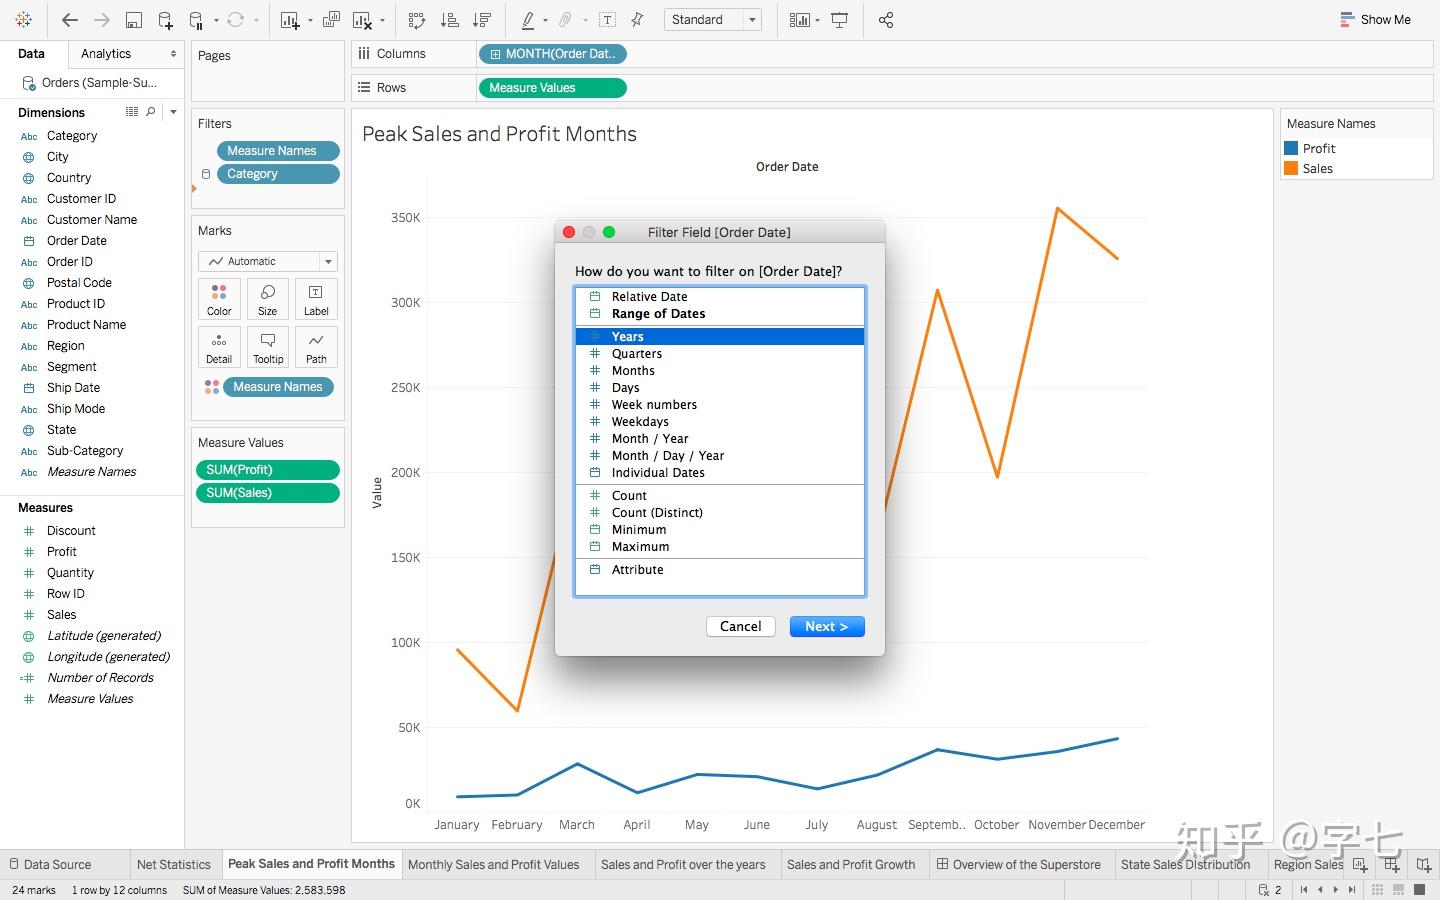
Task: Open the Monthly Sales and Profit Values tab
Action: click(494, 864)
